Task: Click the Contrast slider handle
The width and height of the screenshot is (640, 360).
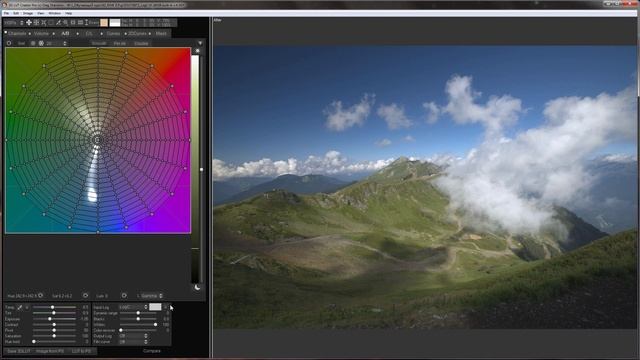Action: pos(54,324)
